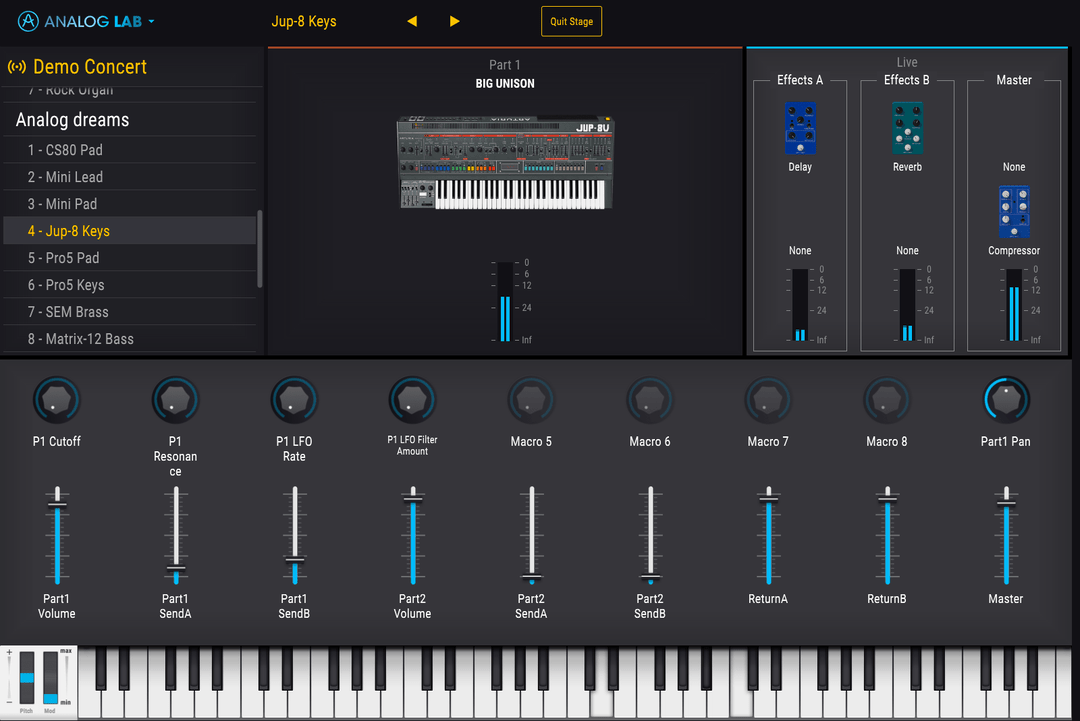Image resolution: width=1080 pixels, height=721 pixels.
Task: Open the empty None slot in Master
Action: (1014, 167)
